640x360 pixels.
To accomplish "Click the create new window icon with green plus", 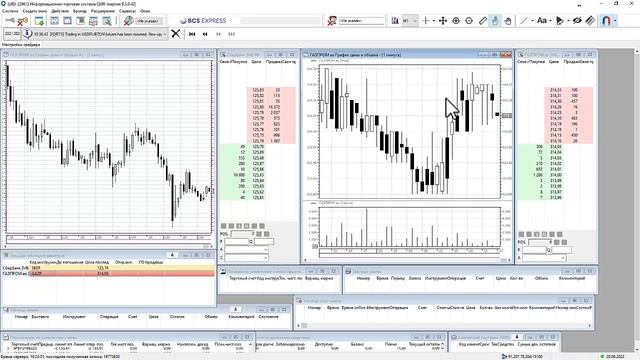I will 40,20.
